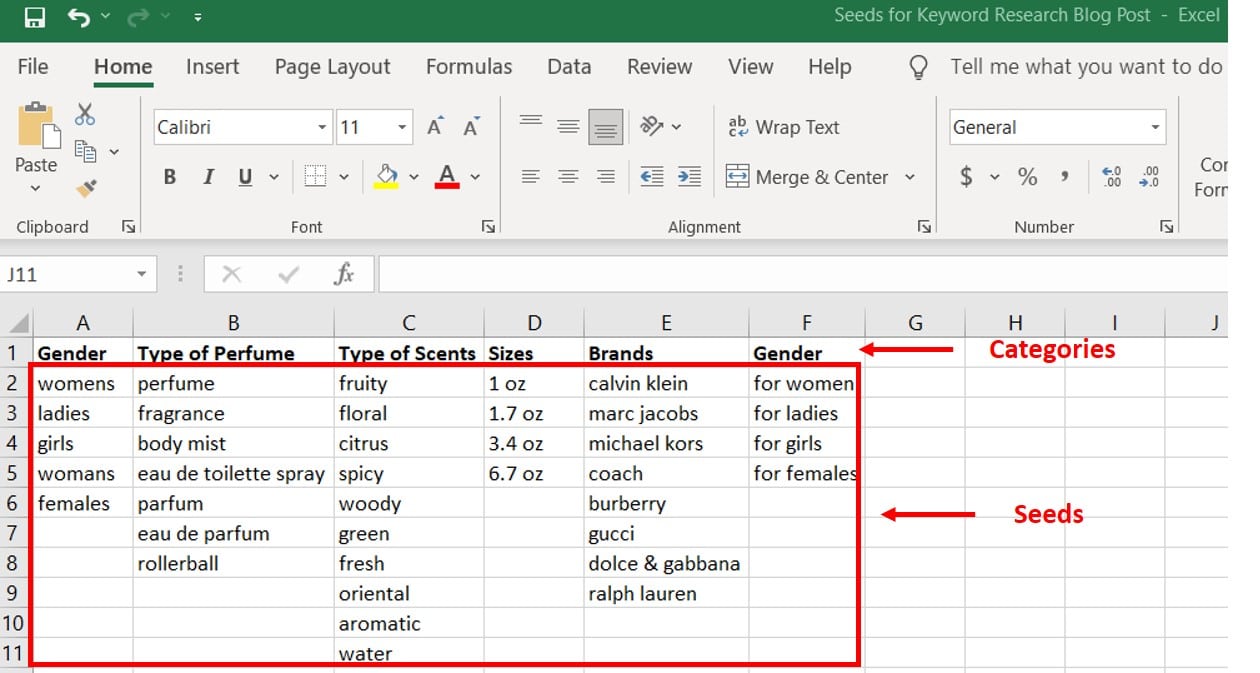Select the Format Painter brush
Image resolution: width=1260 pixels, height=673 pixels.
[86, 188]
